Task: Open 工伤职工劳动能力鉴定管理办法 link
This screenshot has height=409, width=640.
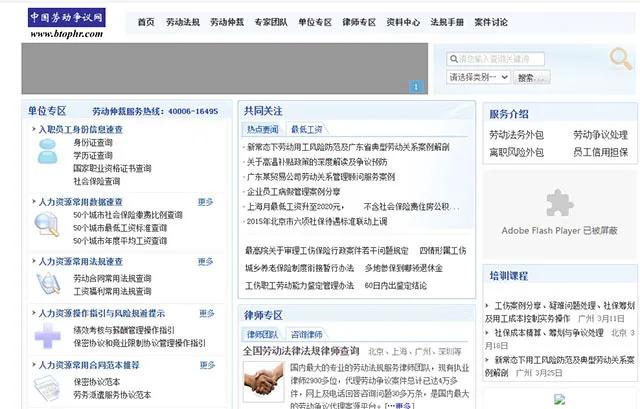Action: 299,286
